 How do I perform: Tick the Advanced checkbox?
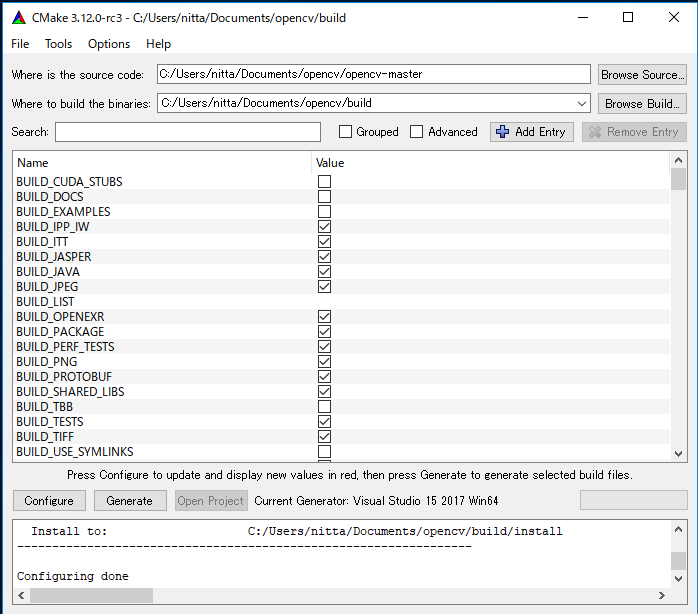[417, 132]
